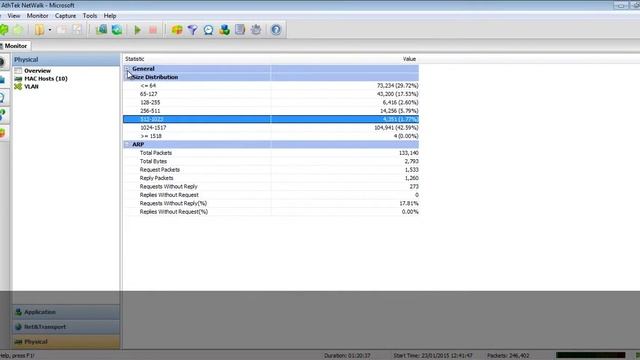The height and width of the screenshot is (360, 640).
Task: Click the blue Help question mark icon
Action: (x=276, y=30)
